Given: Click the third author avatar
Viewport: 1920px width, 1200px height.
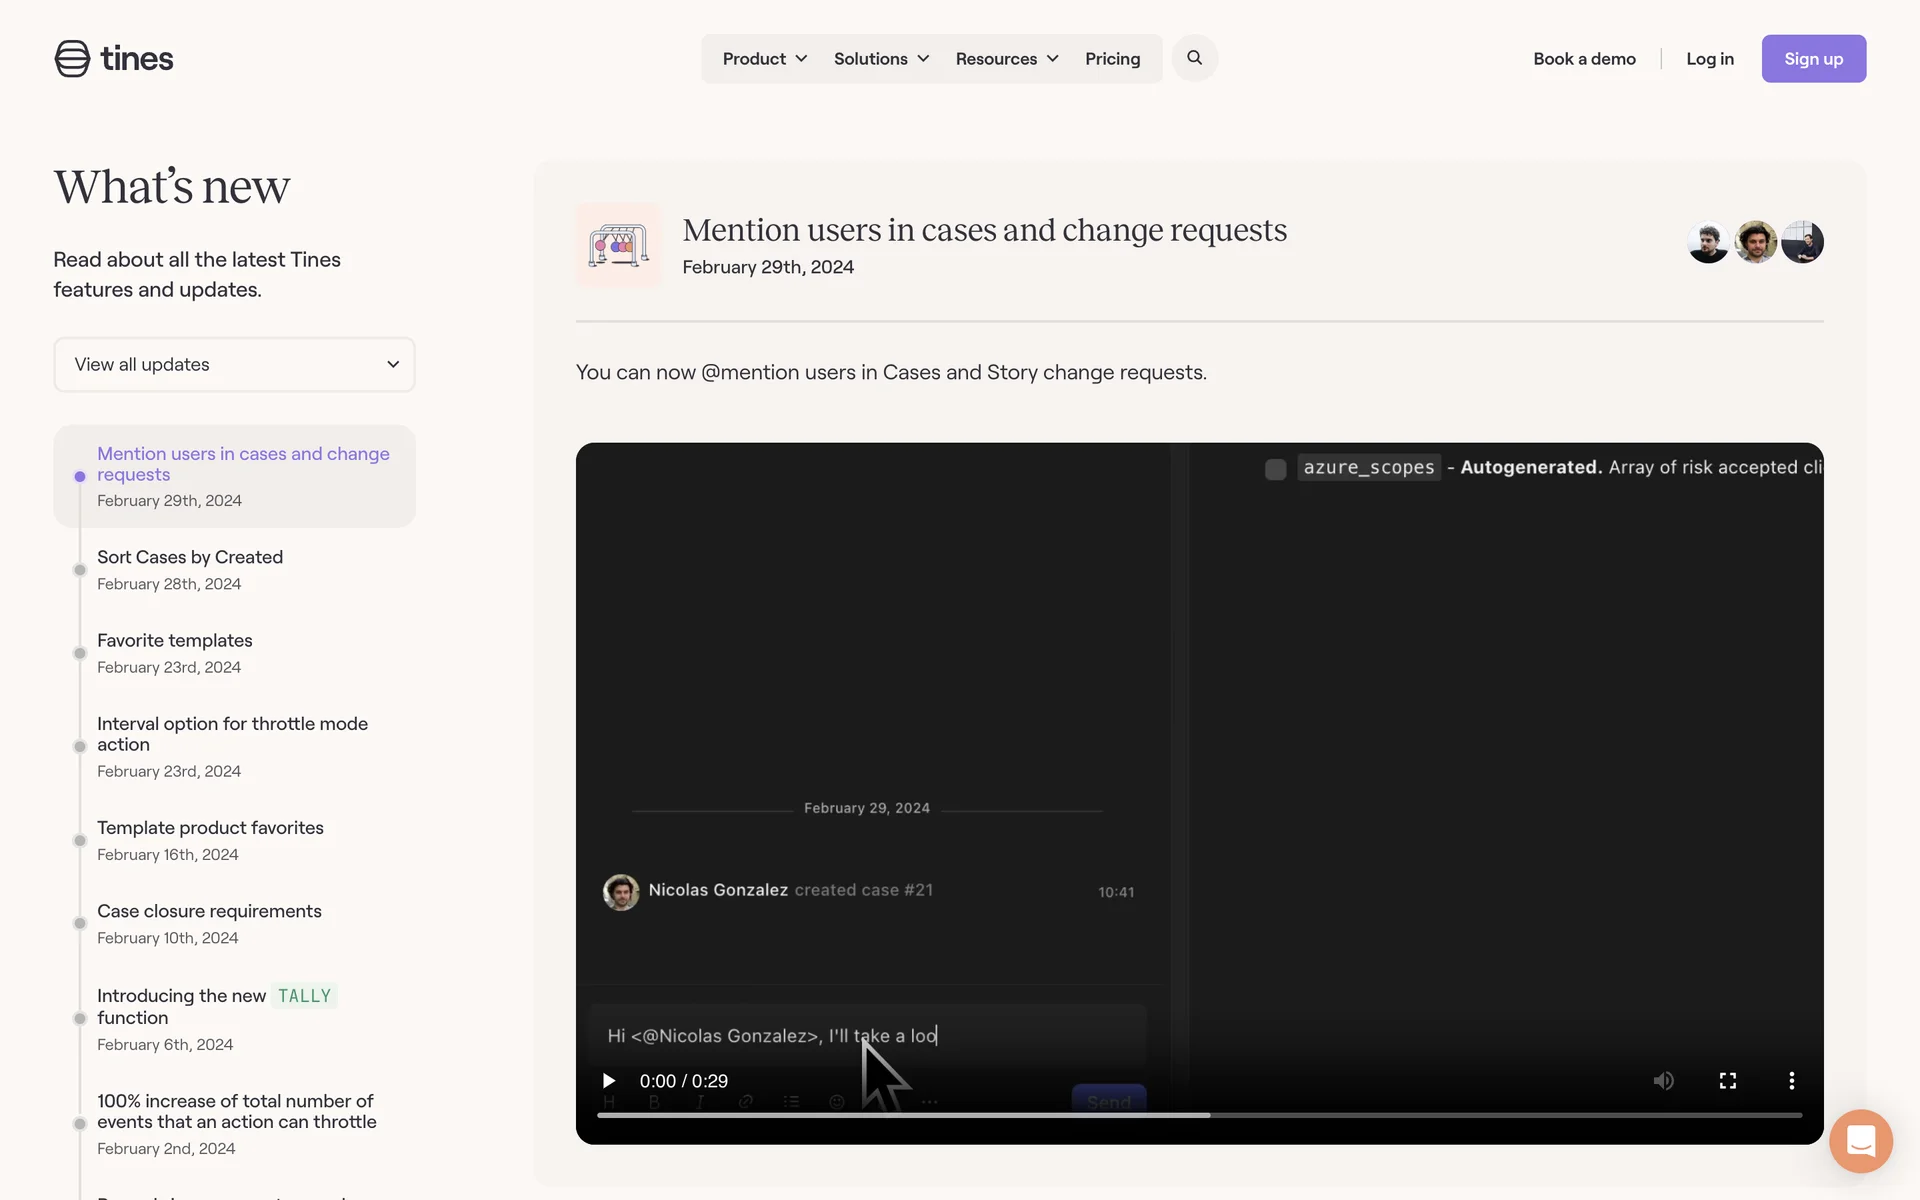Looking at the screenshot, I should coord(1803,242).
